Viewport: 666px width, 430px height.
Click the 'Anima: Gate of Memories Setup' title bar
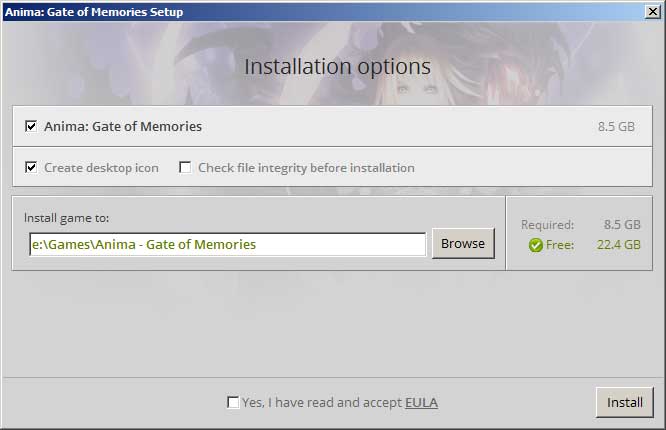coord(325,11)
